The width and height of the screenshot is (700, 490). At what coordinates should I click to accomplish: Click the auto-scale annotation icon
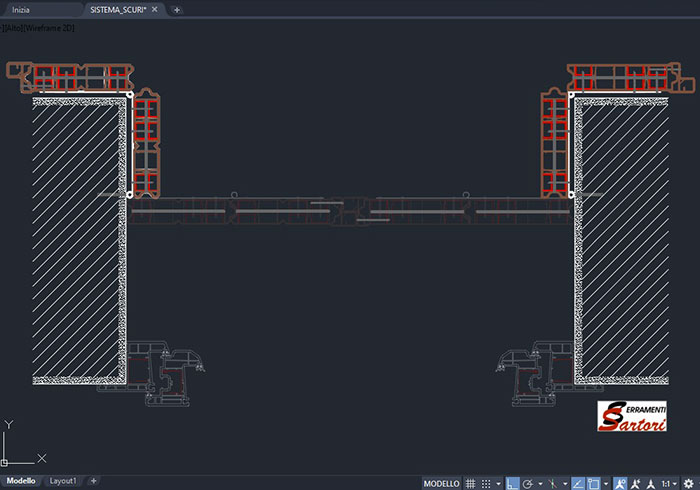coord(635,483)
